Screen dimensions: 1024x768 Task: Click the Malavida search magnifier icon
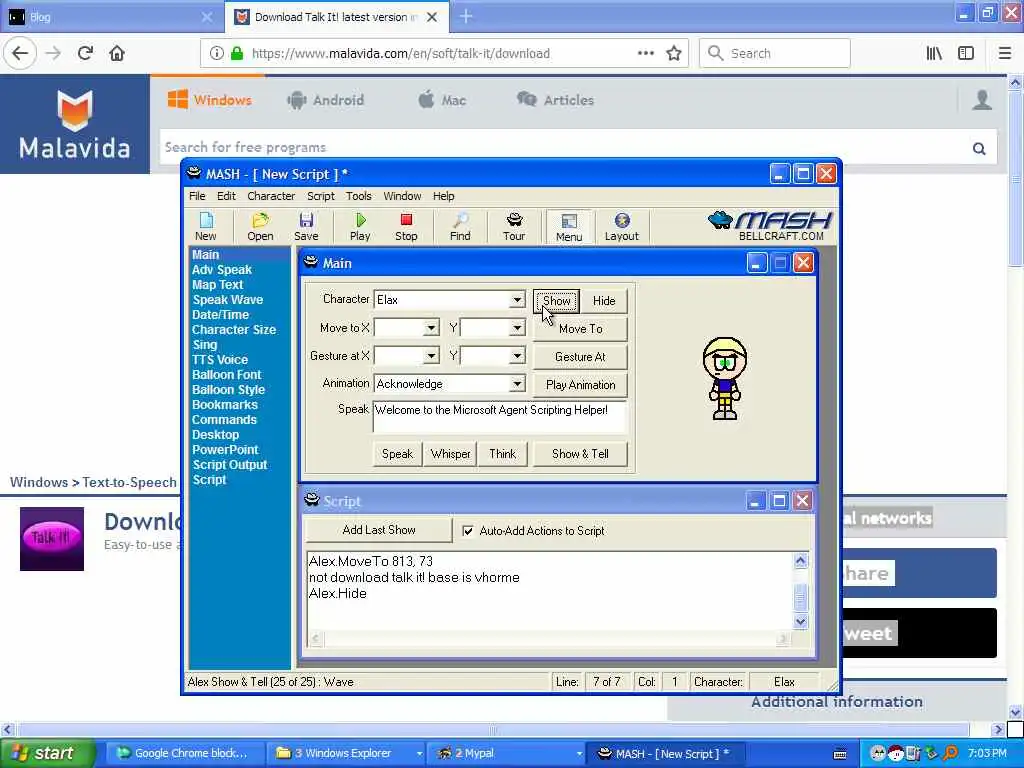979,148
